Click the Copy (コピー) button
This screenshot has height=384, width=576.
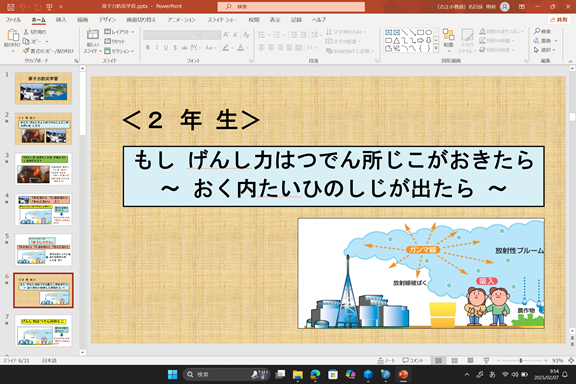coord(34,41)
